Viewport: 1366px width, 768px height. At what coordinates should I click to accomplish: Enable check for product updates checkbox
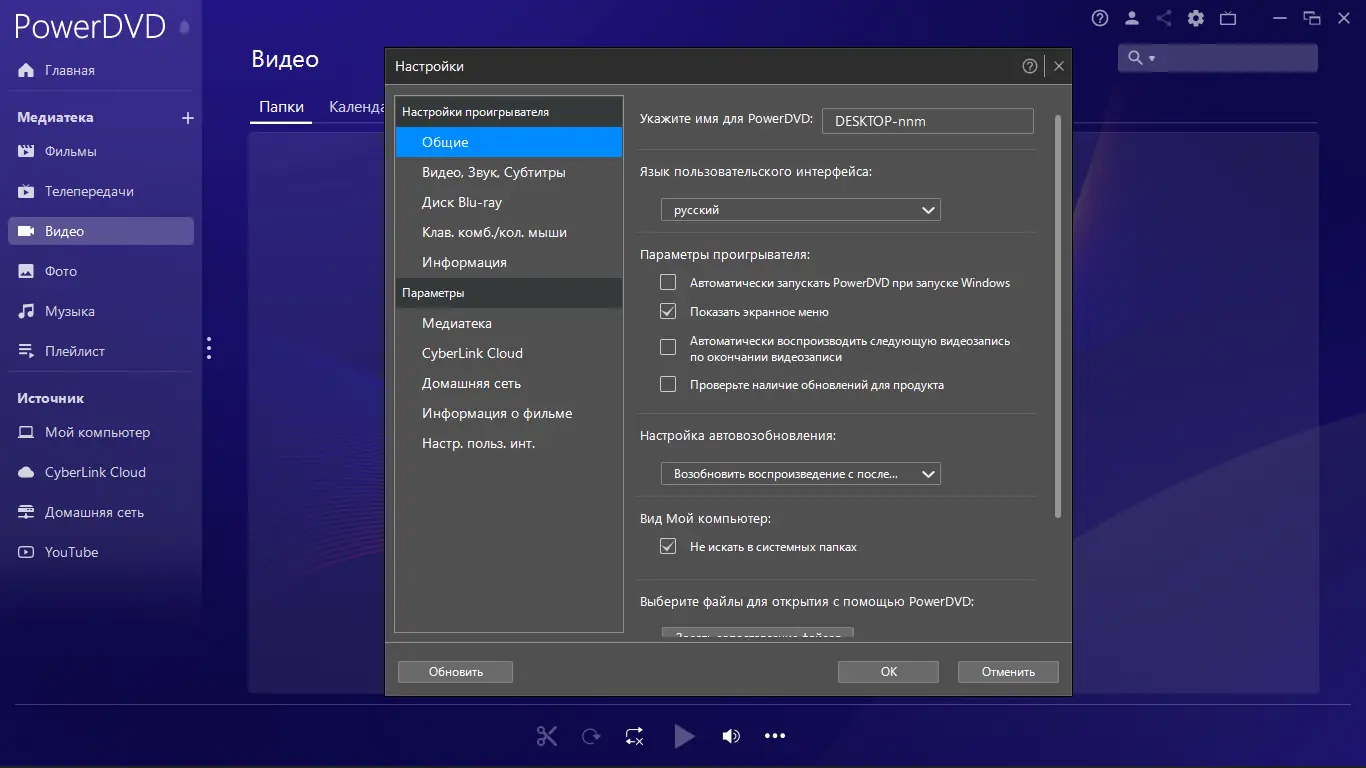tap(668, 384)
